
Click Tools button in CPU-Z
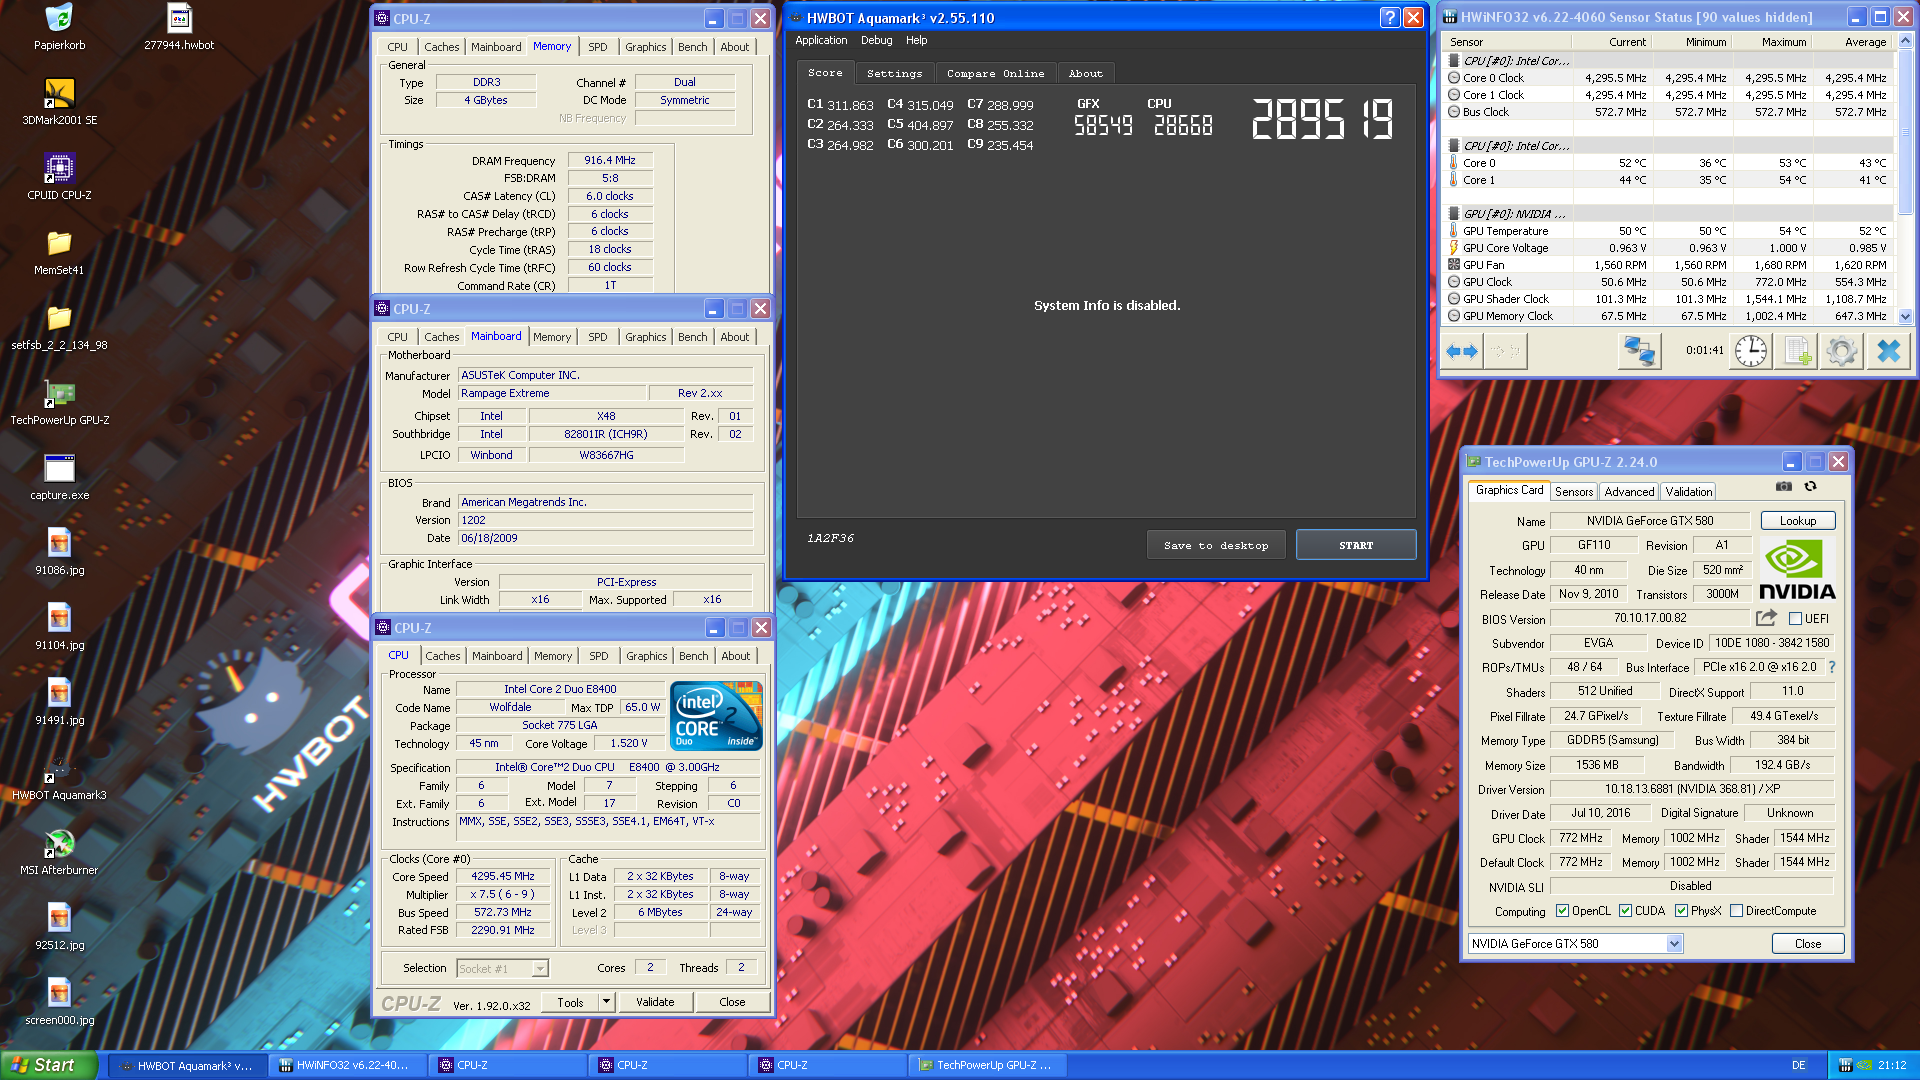(x=570, y=1002)
